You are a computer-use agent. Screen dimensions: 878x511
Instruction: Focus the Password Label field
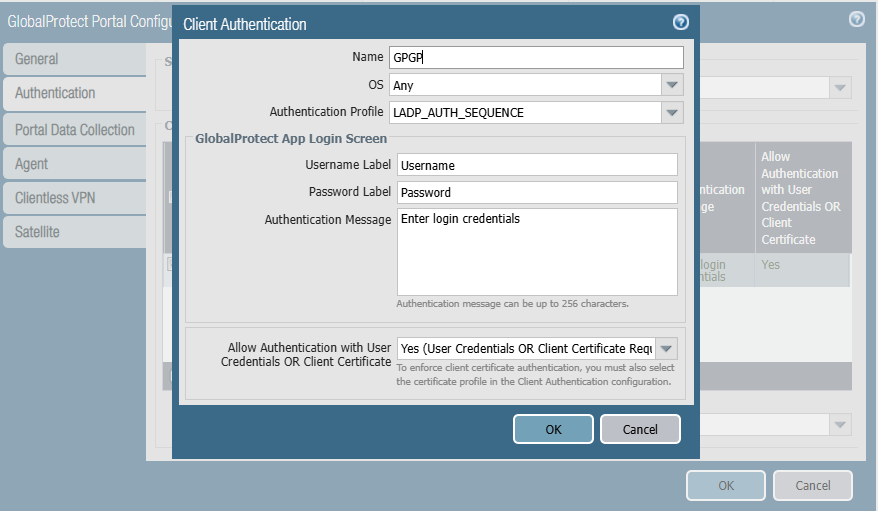click(537, 193)
